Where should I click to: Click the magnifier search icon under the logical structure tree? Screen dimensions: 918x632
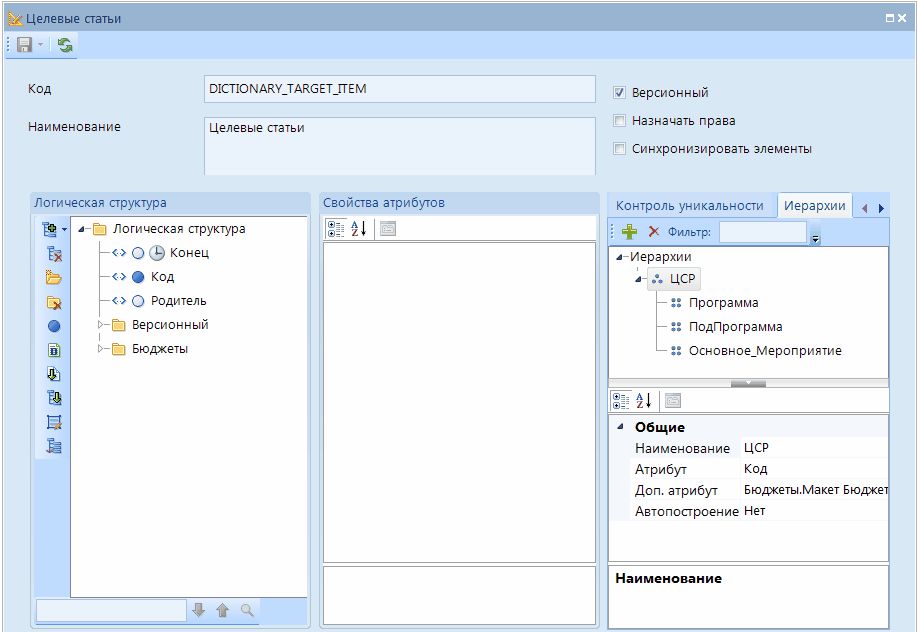coord(247,610)
